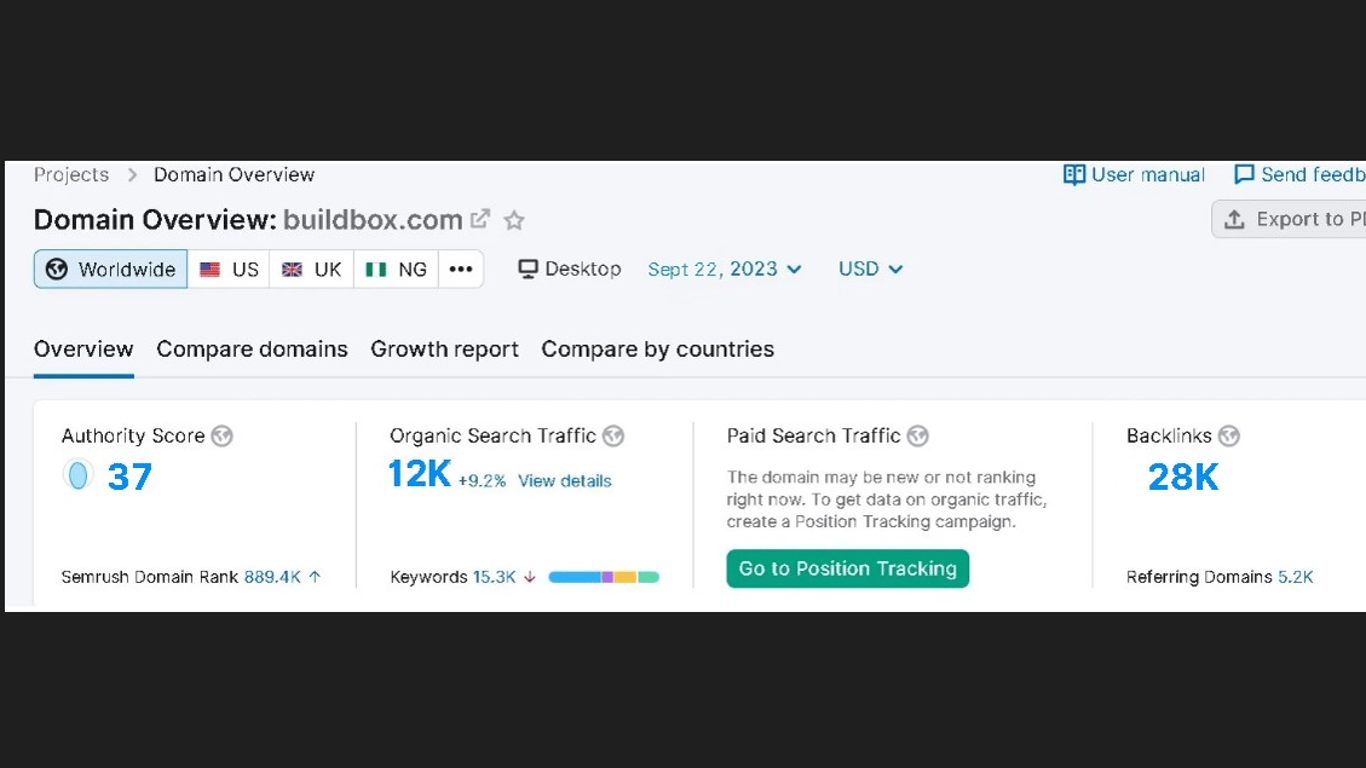Click the Authority Score oval chart icon
This screenshot has height=768, width=1366.
[78, 474]
